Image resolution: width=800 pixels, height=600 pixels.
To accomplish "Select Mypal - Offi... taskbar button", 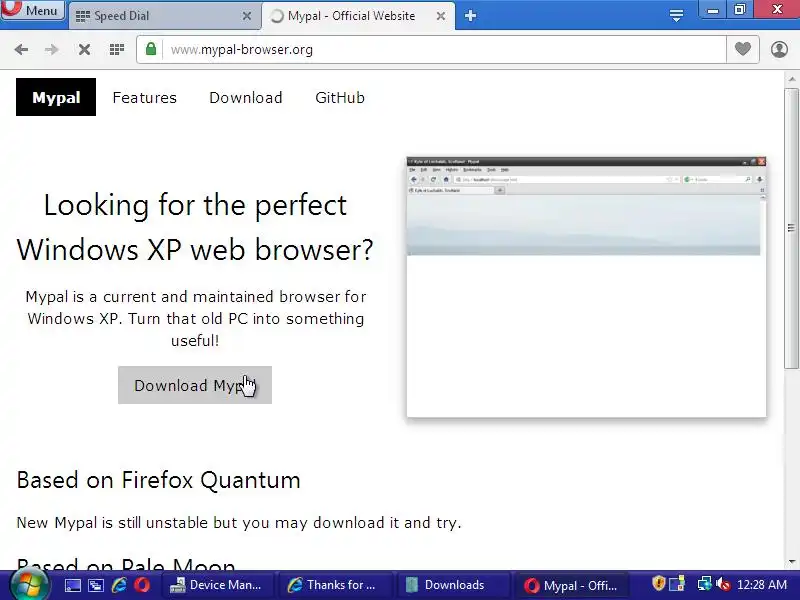I will pos(571,585).
